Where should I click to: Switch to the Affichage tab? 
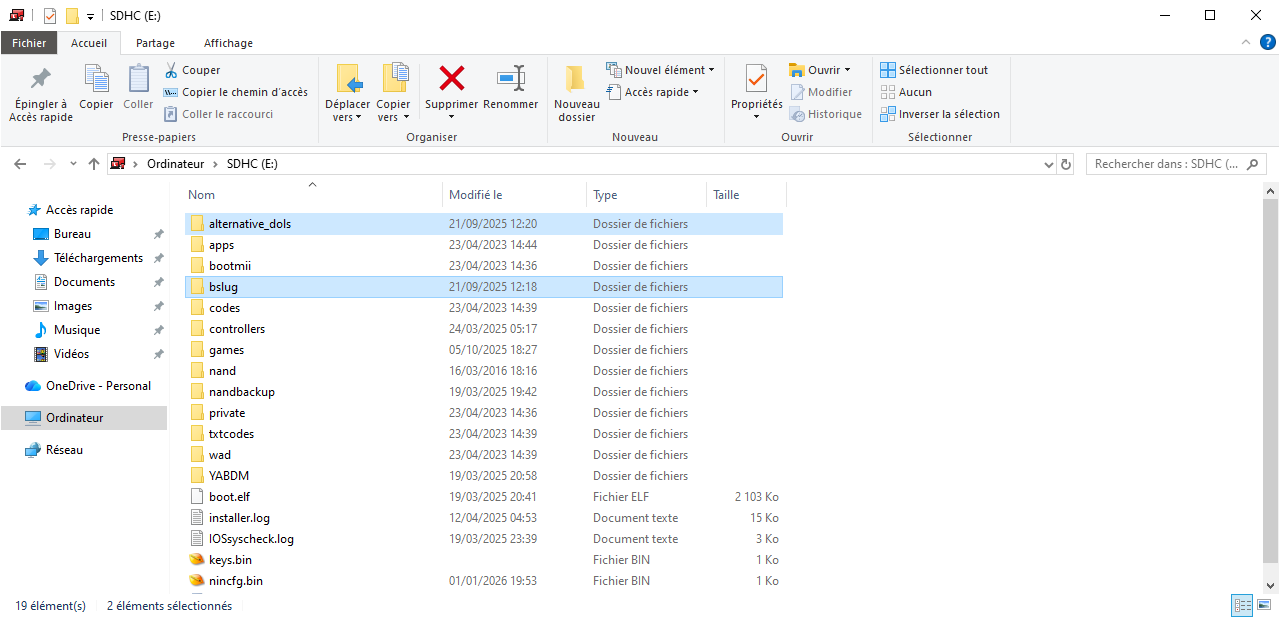click(228, 43)
